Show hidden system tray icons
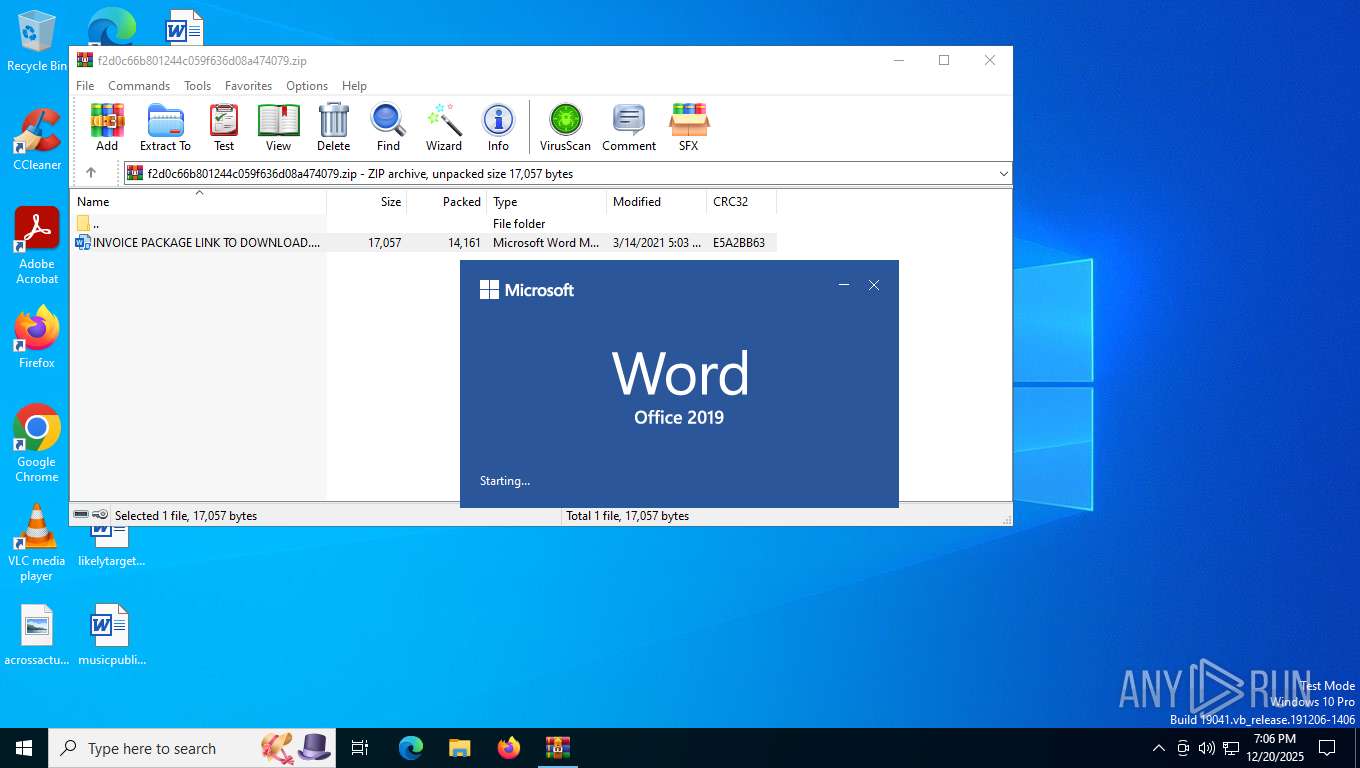This screenshot has width=1360, height=768. coord(1159,748)
